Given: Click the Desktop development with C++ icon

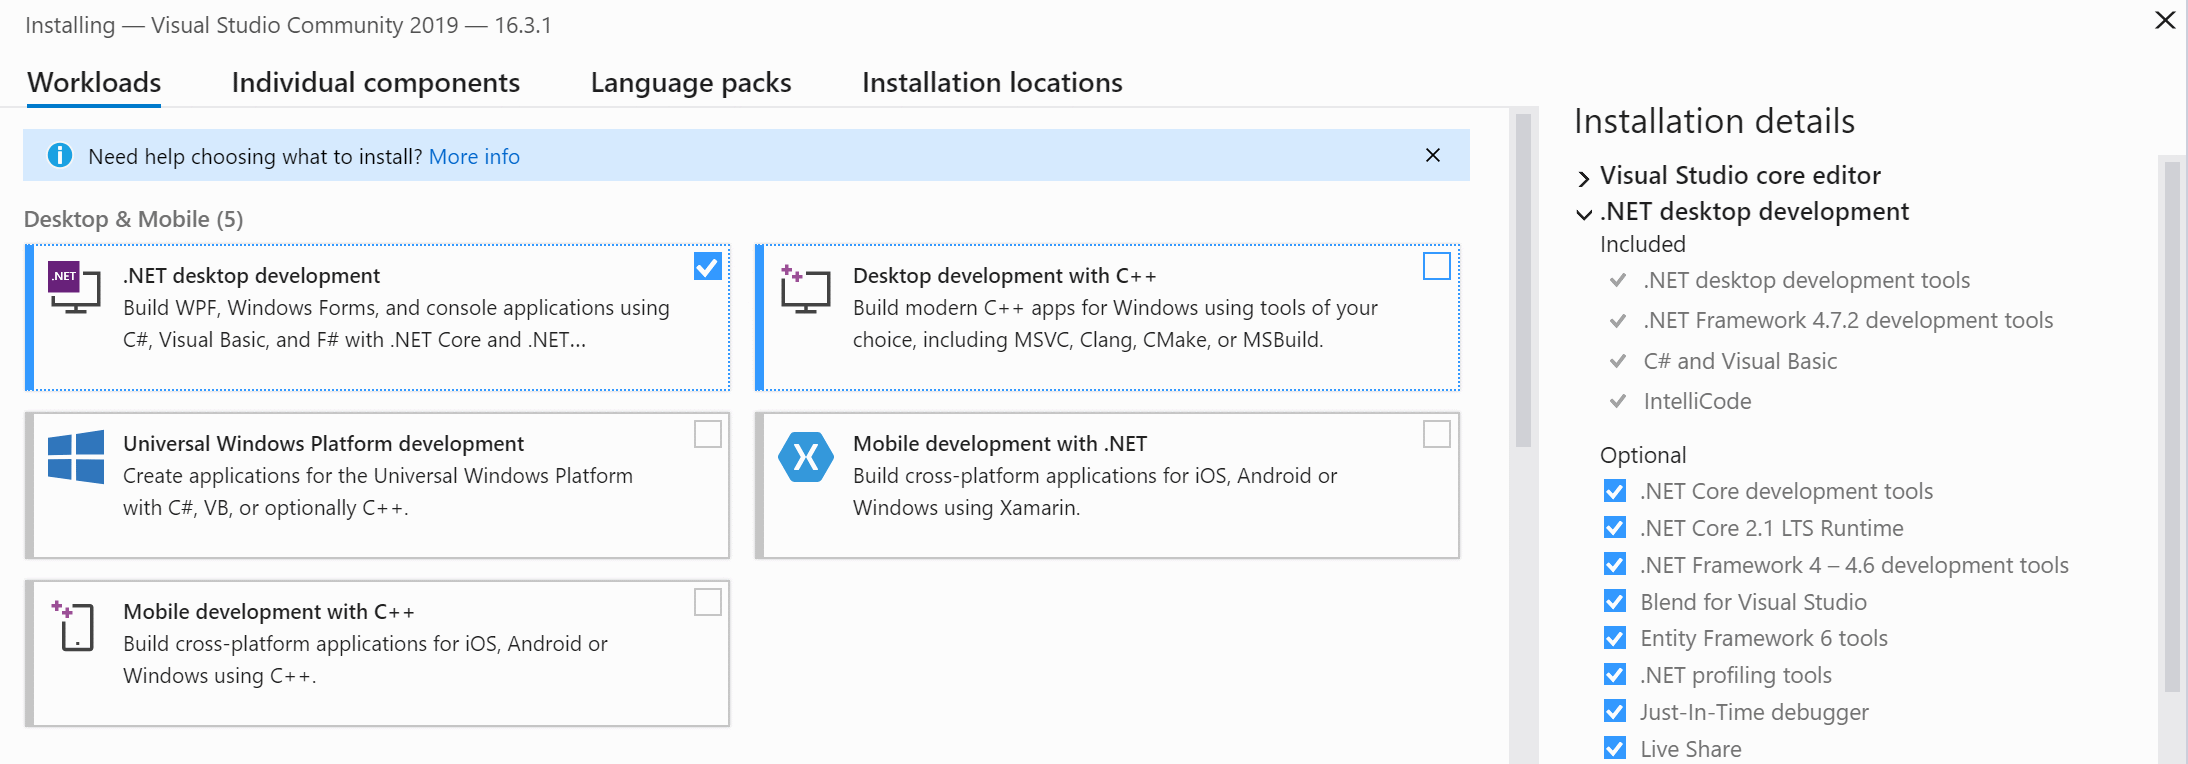Looking at the screenshot, I should click(x=805, y=289).
